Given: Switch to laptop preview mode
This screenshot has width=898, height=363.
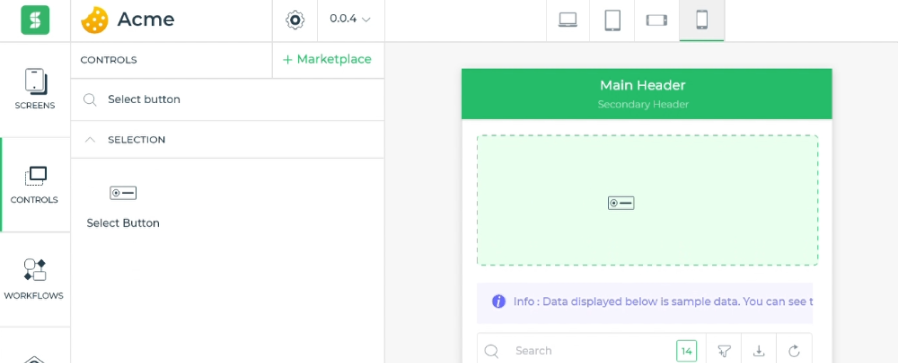Looking at the screenshot, I should click(568, 20).
